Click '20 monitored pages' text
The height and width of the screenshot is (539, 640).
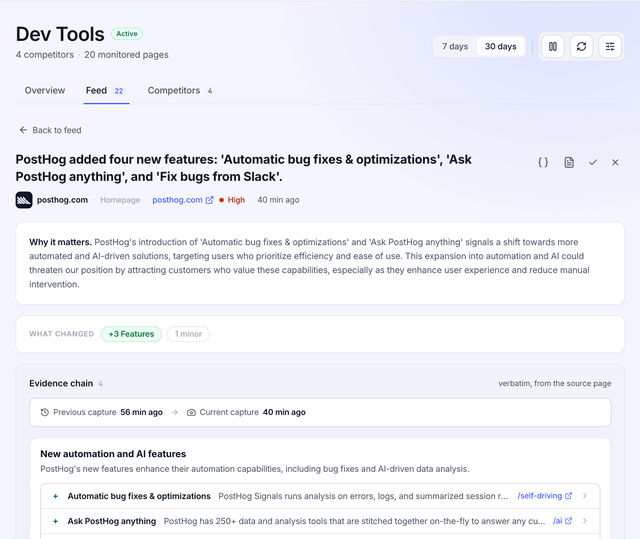[x=126, y=55]
